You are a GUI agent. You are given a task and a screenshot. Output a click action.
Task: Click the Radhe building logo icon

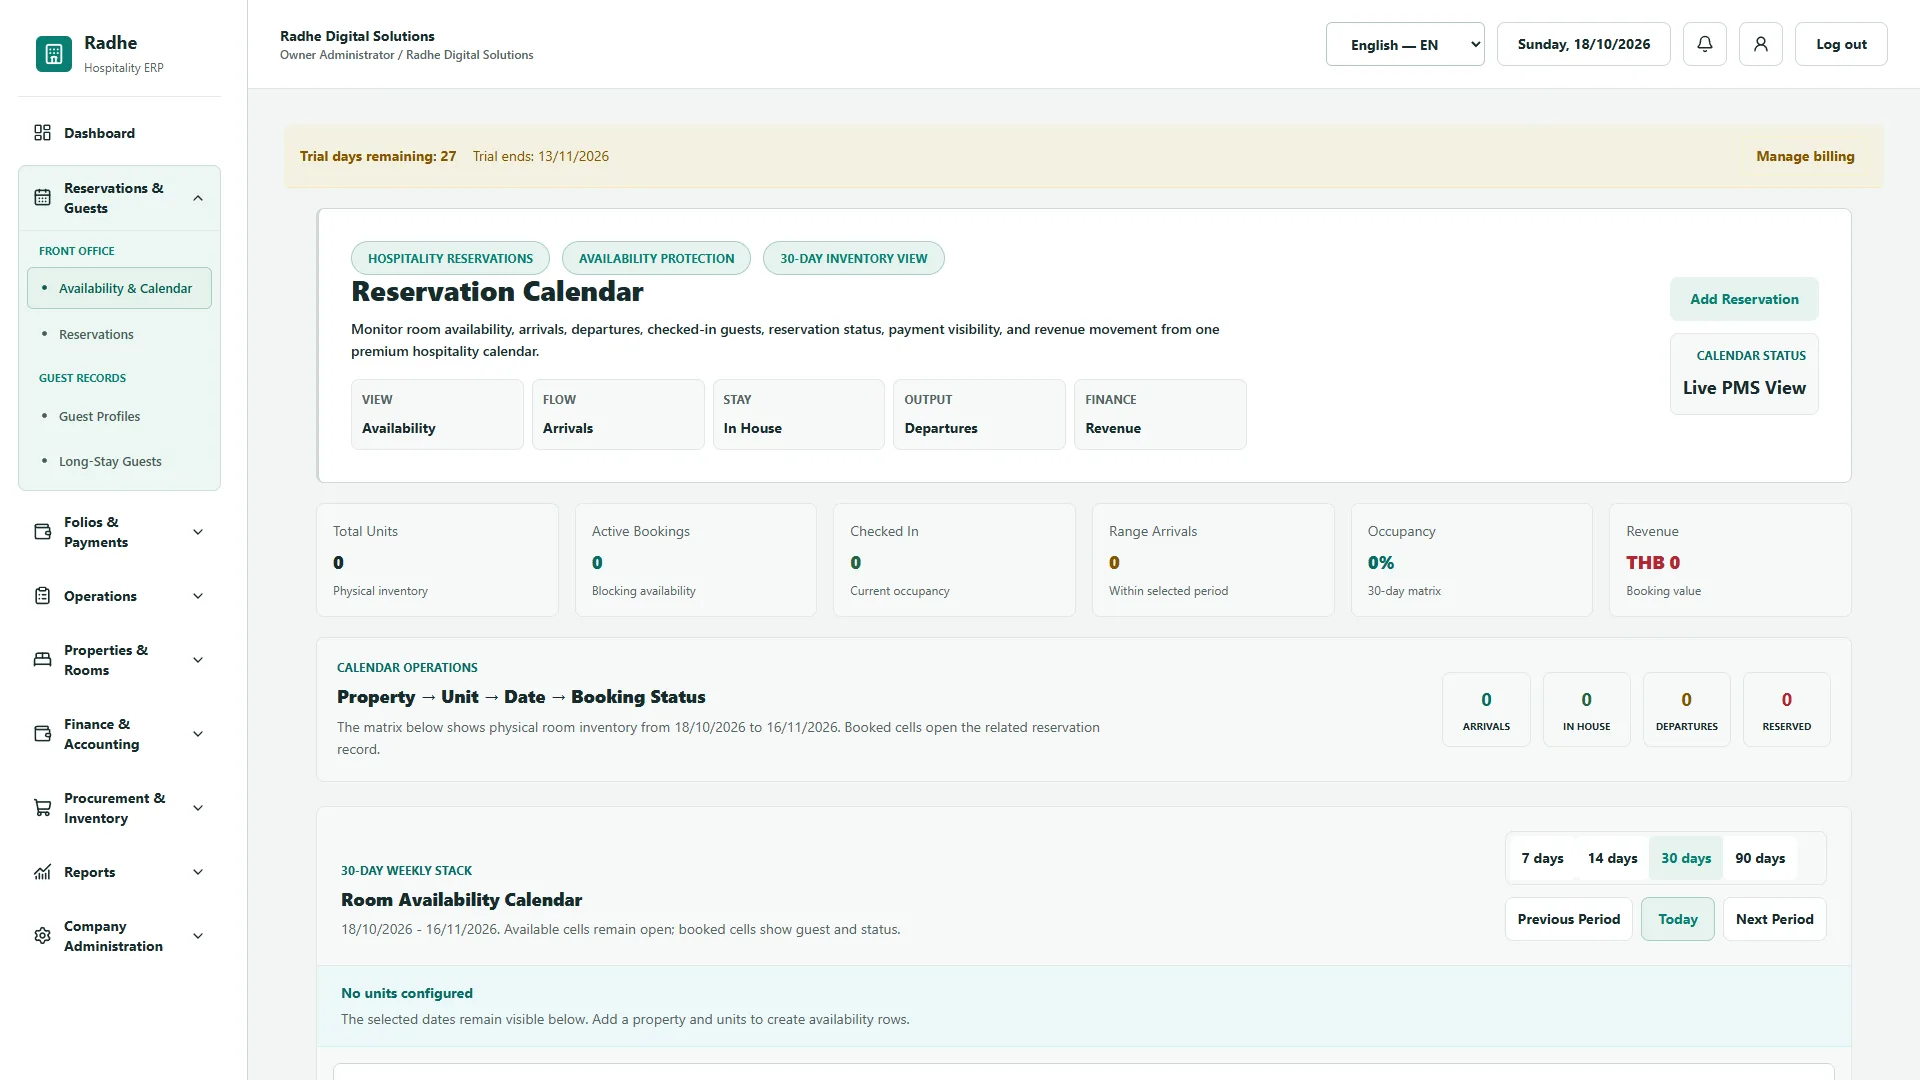pyautogui.click(x=54, y=54)
